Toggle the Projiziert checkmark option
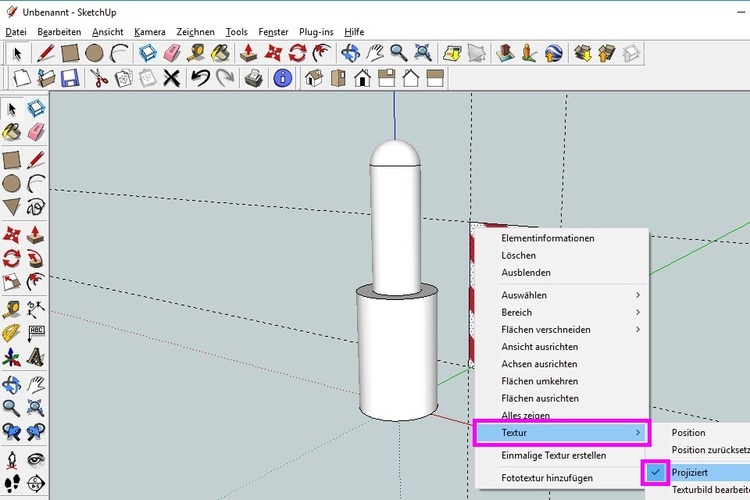The image size is (750, 500). click(x=655, y=472)
